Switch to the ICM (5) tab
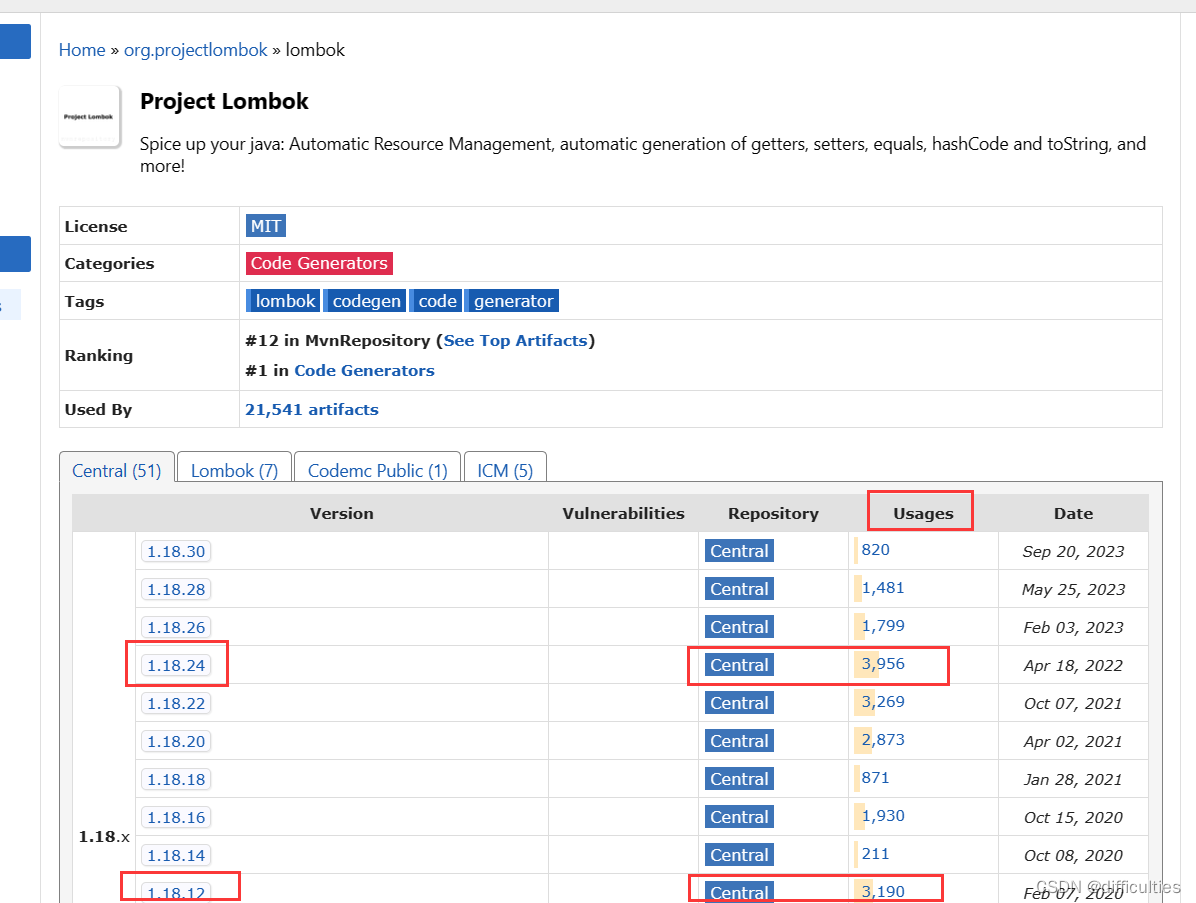The width and height of the screenshot is (1196, 903). click(x=505, y=471)
